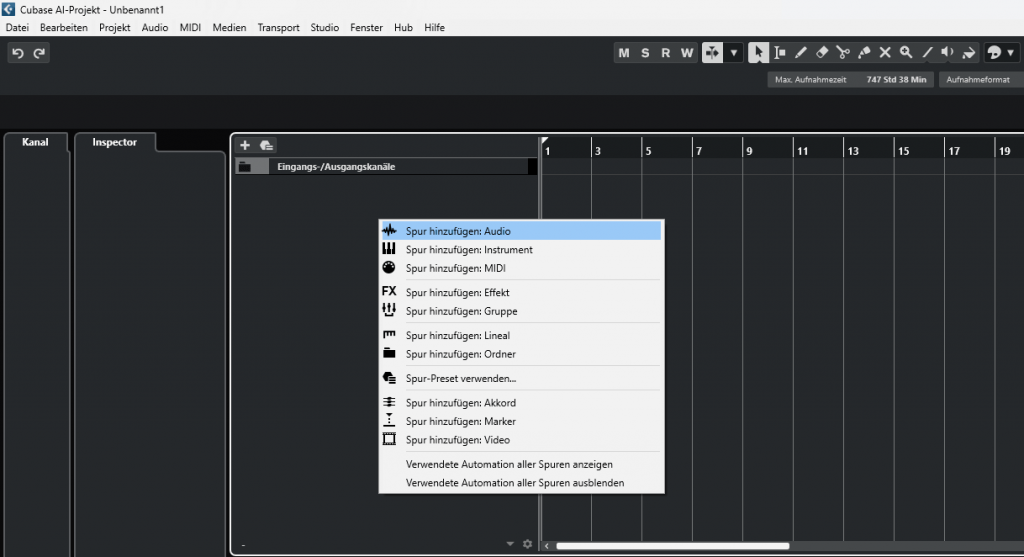Select the Glue tool
Screen dimensions: 1024x557
pyautogui.click(x=864, y=53)
